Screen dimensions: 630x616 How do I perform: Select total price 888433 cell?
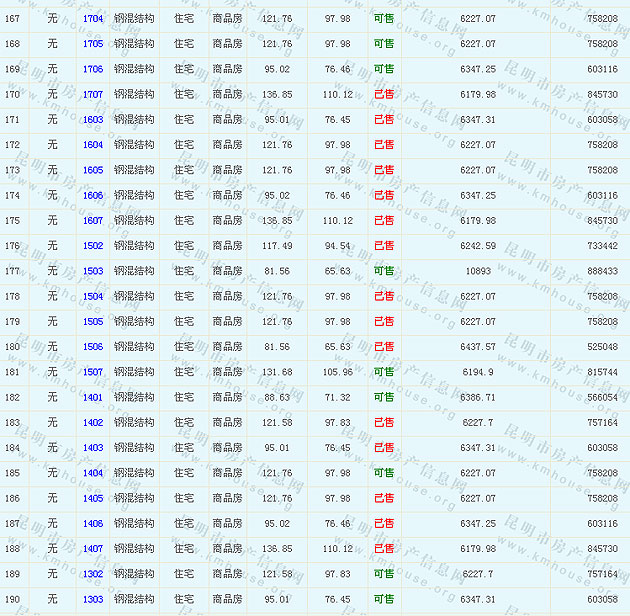click(x=602, y=271)
